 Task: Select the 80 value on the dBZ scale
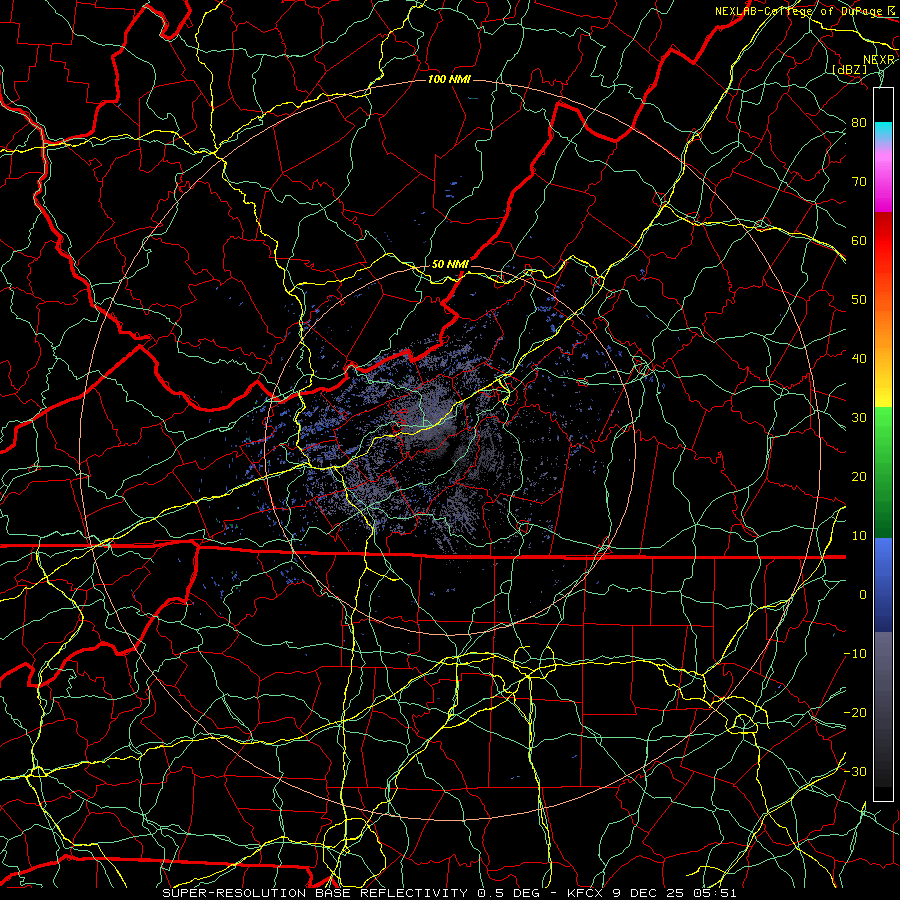(859, 123)
